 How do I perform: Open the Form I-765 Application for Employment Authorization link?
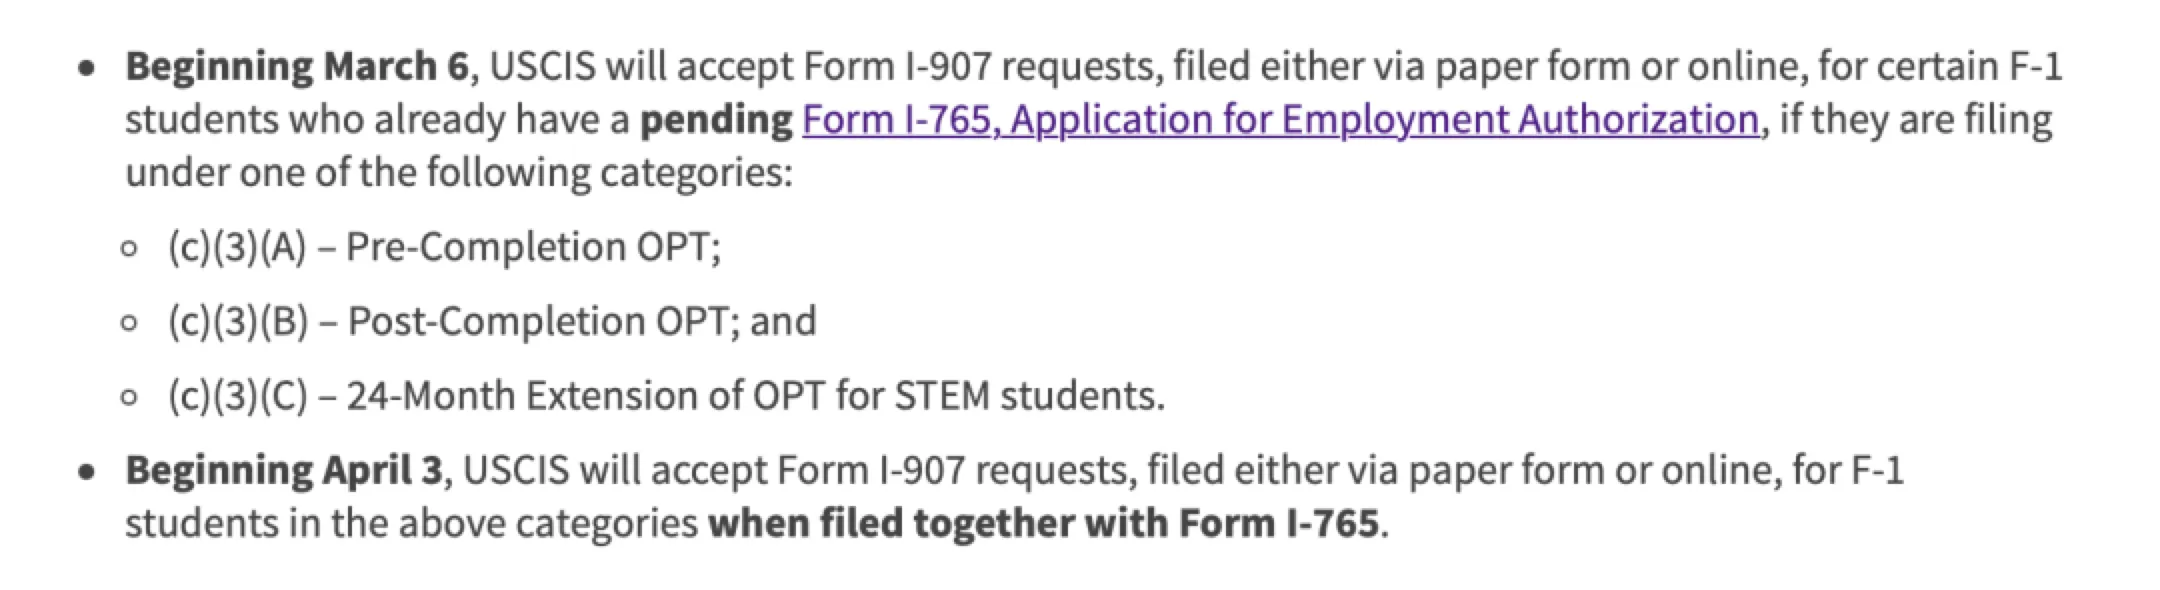1279,119
